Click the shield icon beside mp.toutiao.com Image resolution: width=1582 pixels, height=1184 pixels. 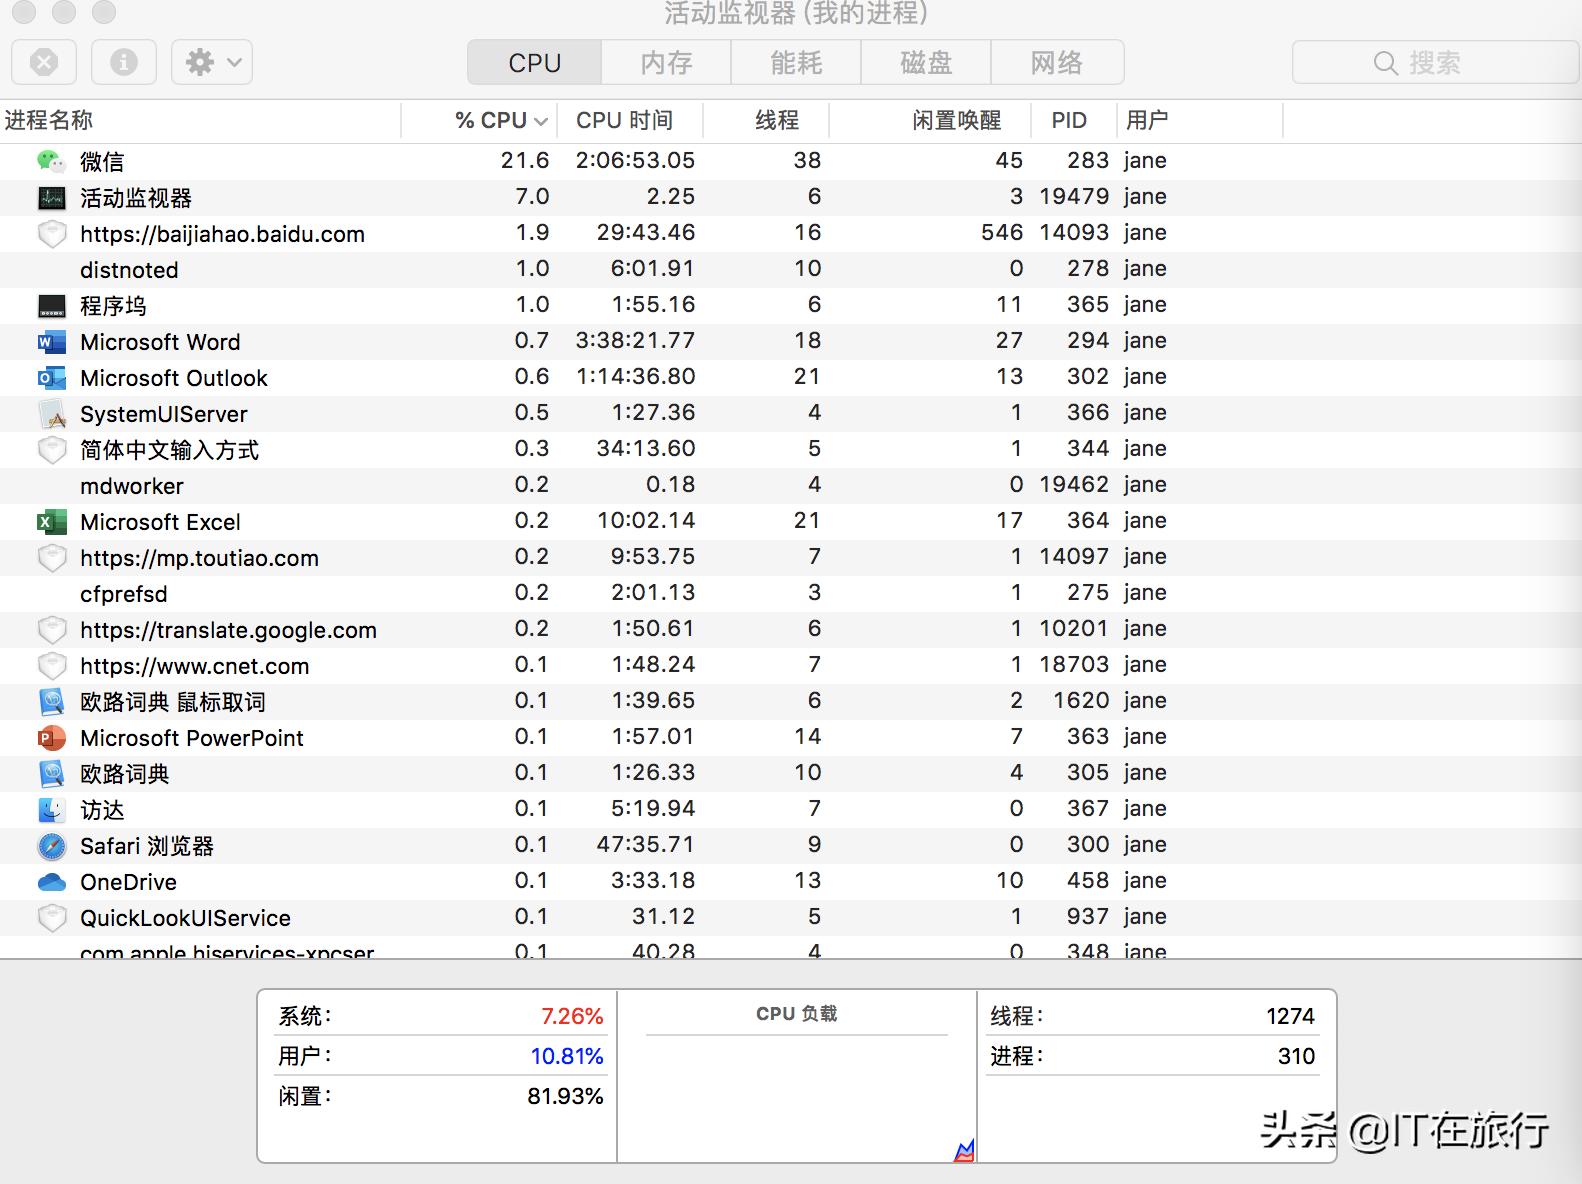coord(51,558)
